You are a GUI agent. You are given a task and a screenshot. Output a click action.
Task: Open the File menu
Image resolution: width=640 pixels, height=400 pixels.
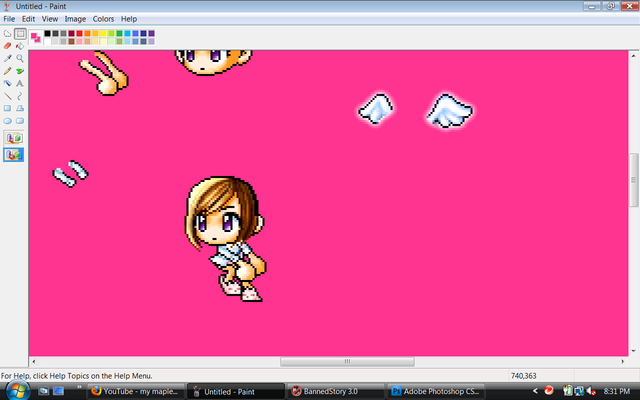(x=9, y=19)
